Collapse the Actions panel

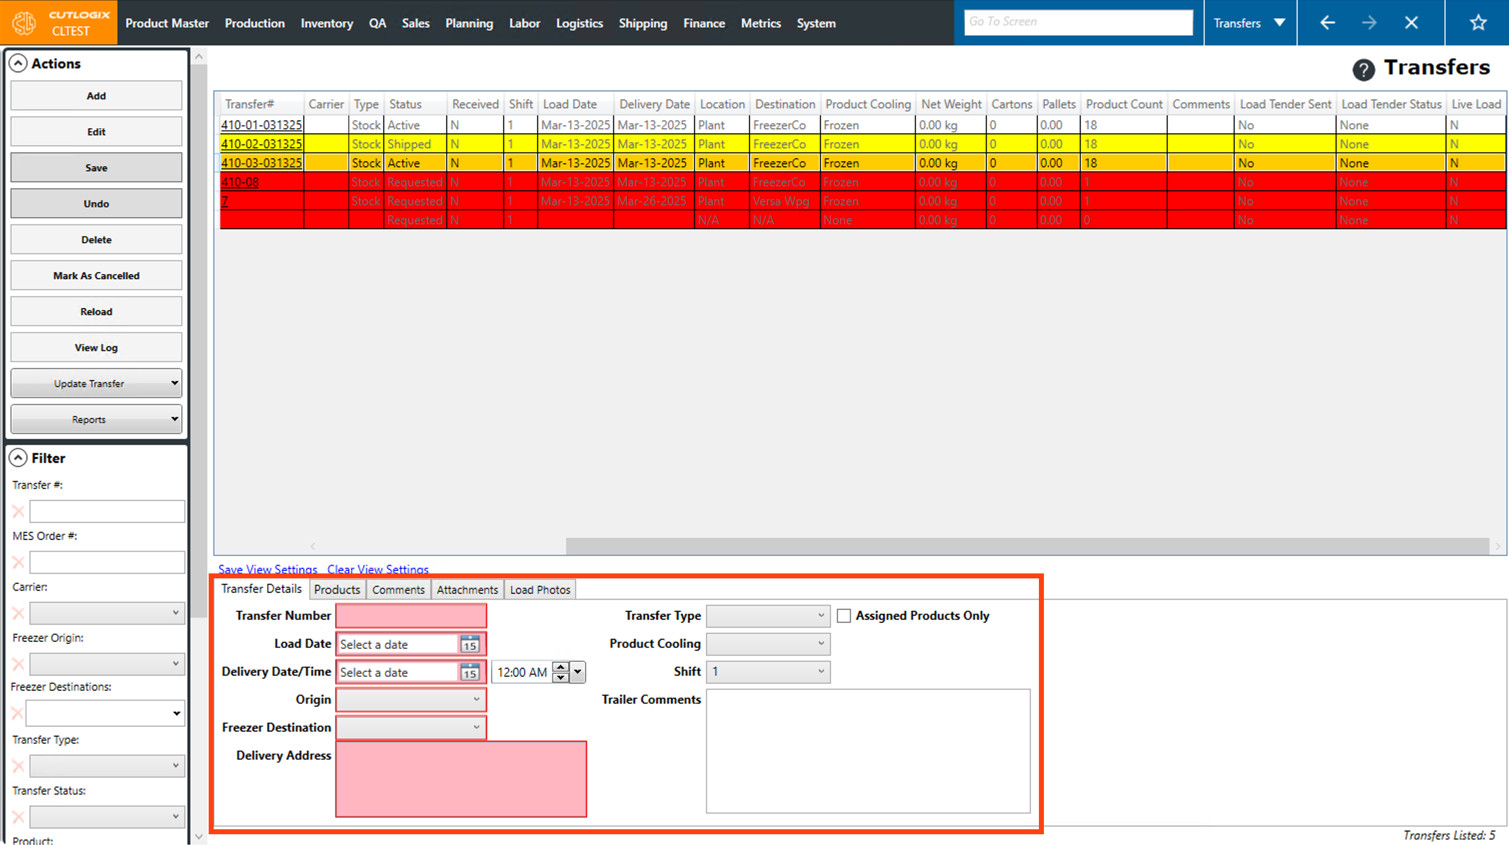click(18, 64)
